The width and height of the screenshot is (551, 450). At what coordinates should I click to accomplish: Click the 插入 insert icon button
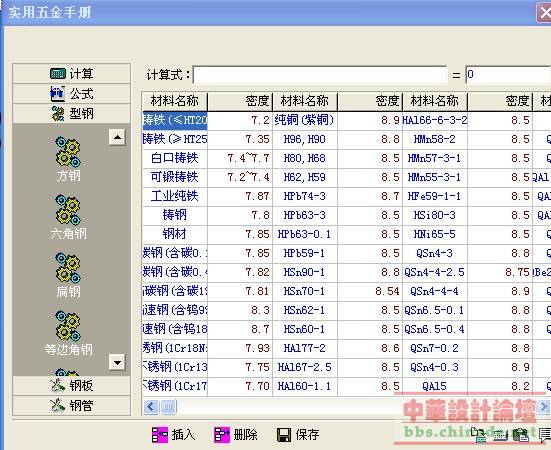[160, 435]
